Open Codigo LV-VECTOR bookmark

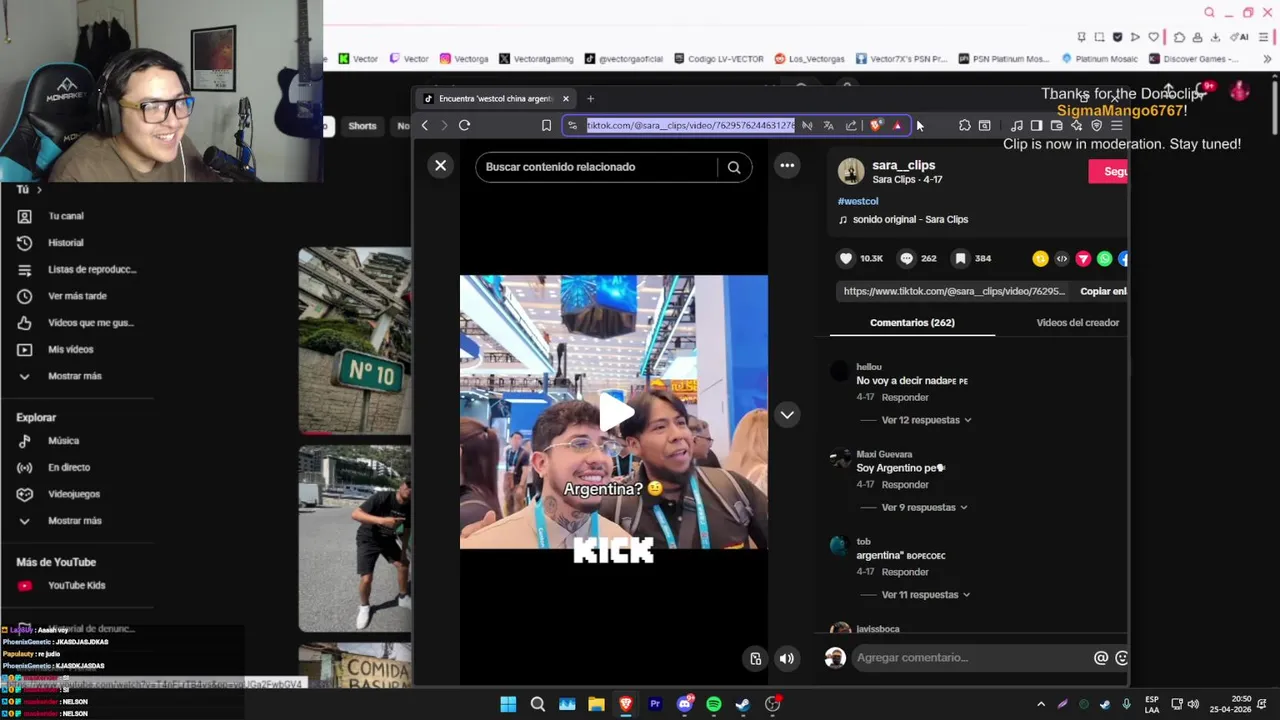point(718,59)
